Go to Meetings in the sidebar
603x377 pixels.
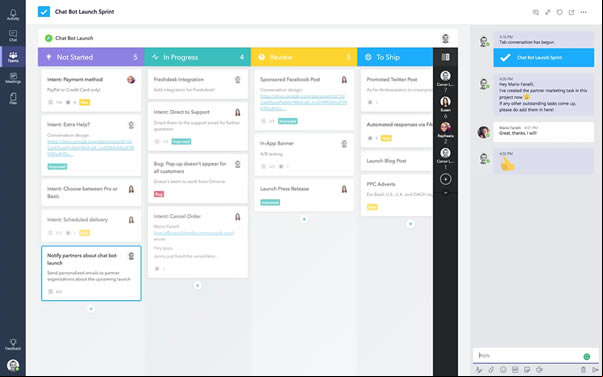(x=13, y=78)
